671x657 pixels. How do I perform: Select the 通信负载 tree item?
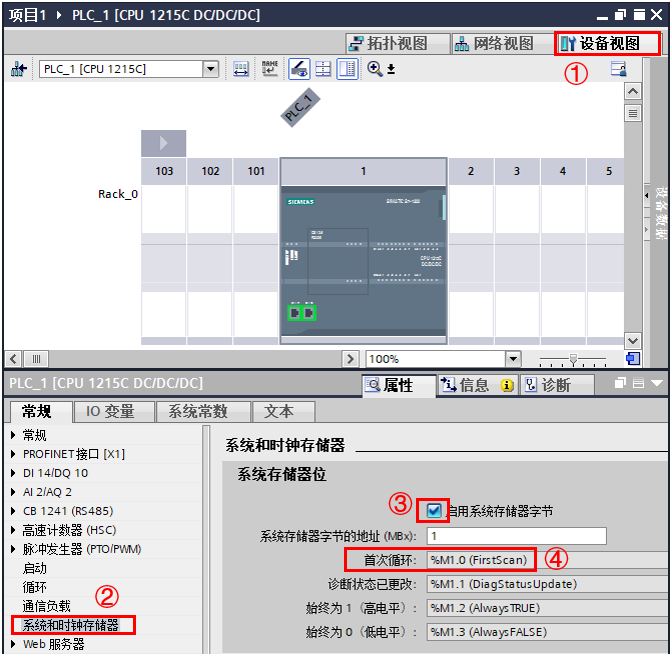point(47,606)
